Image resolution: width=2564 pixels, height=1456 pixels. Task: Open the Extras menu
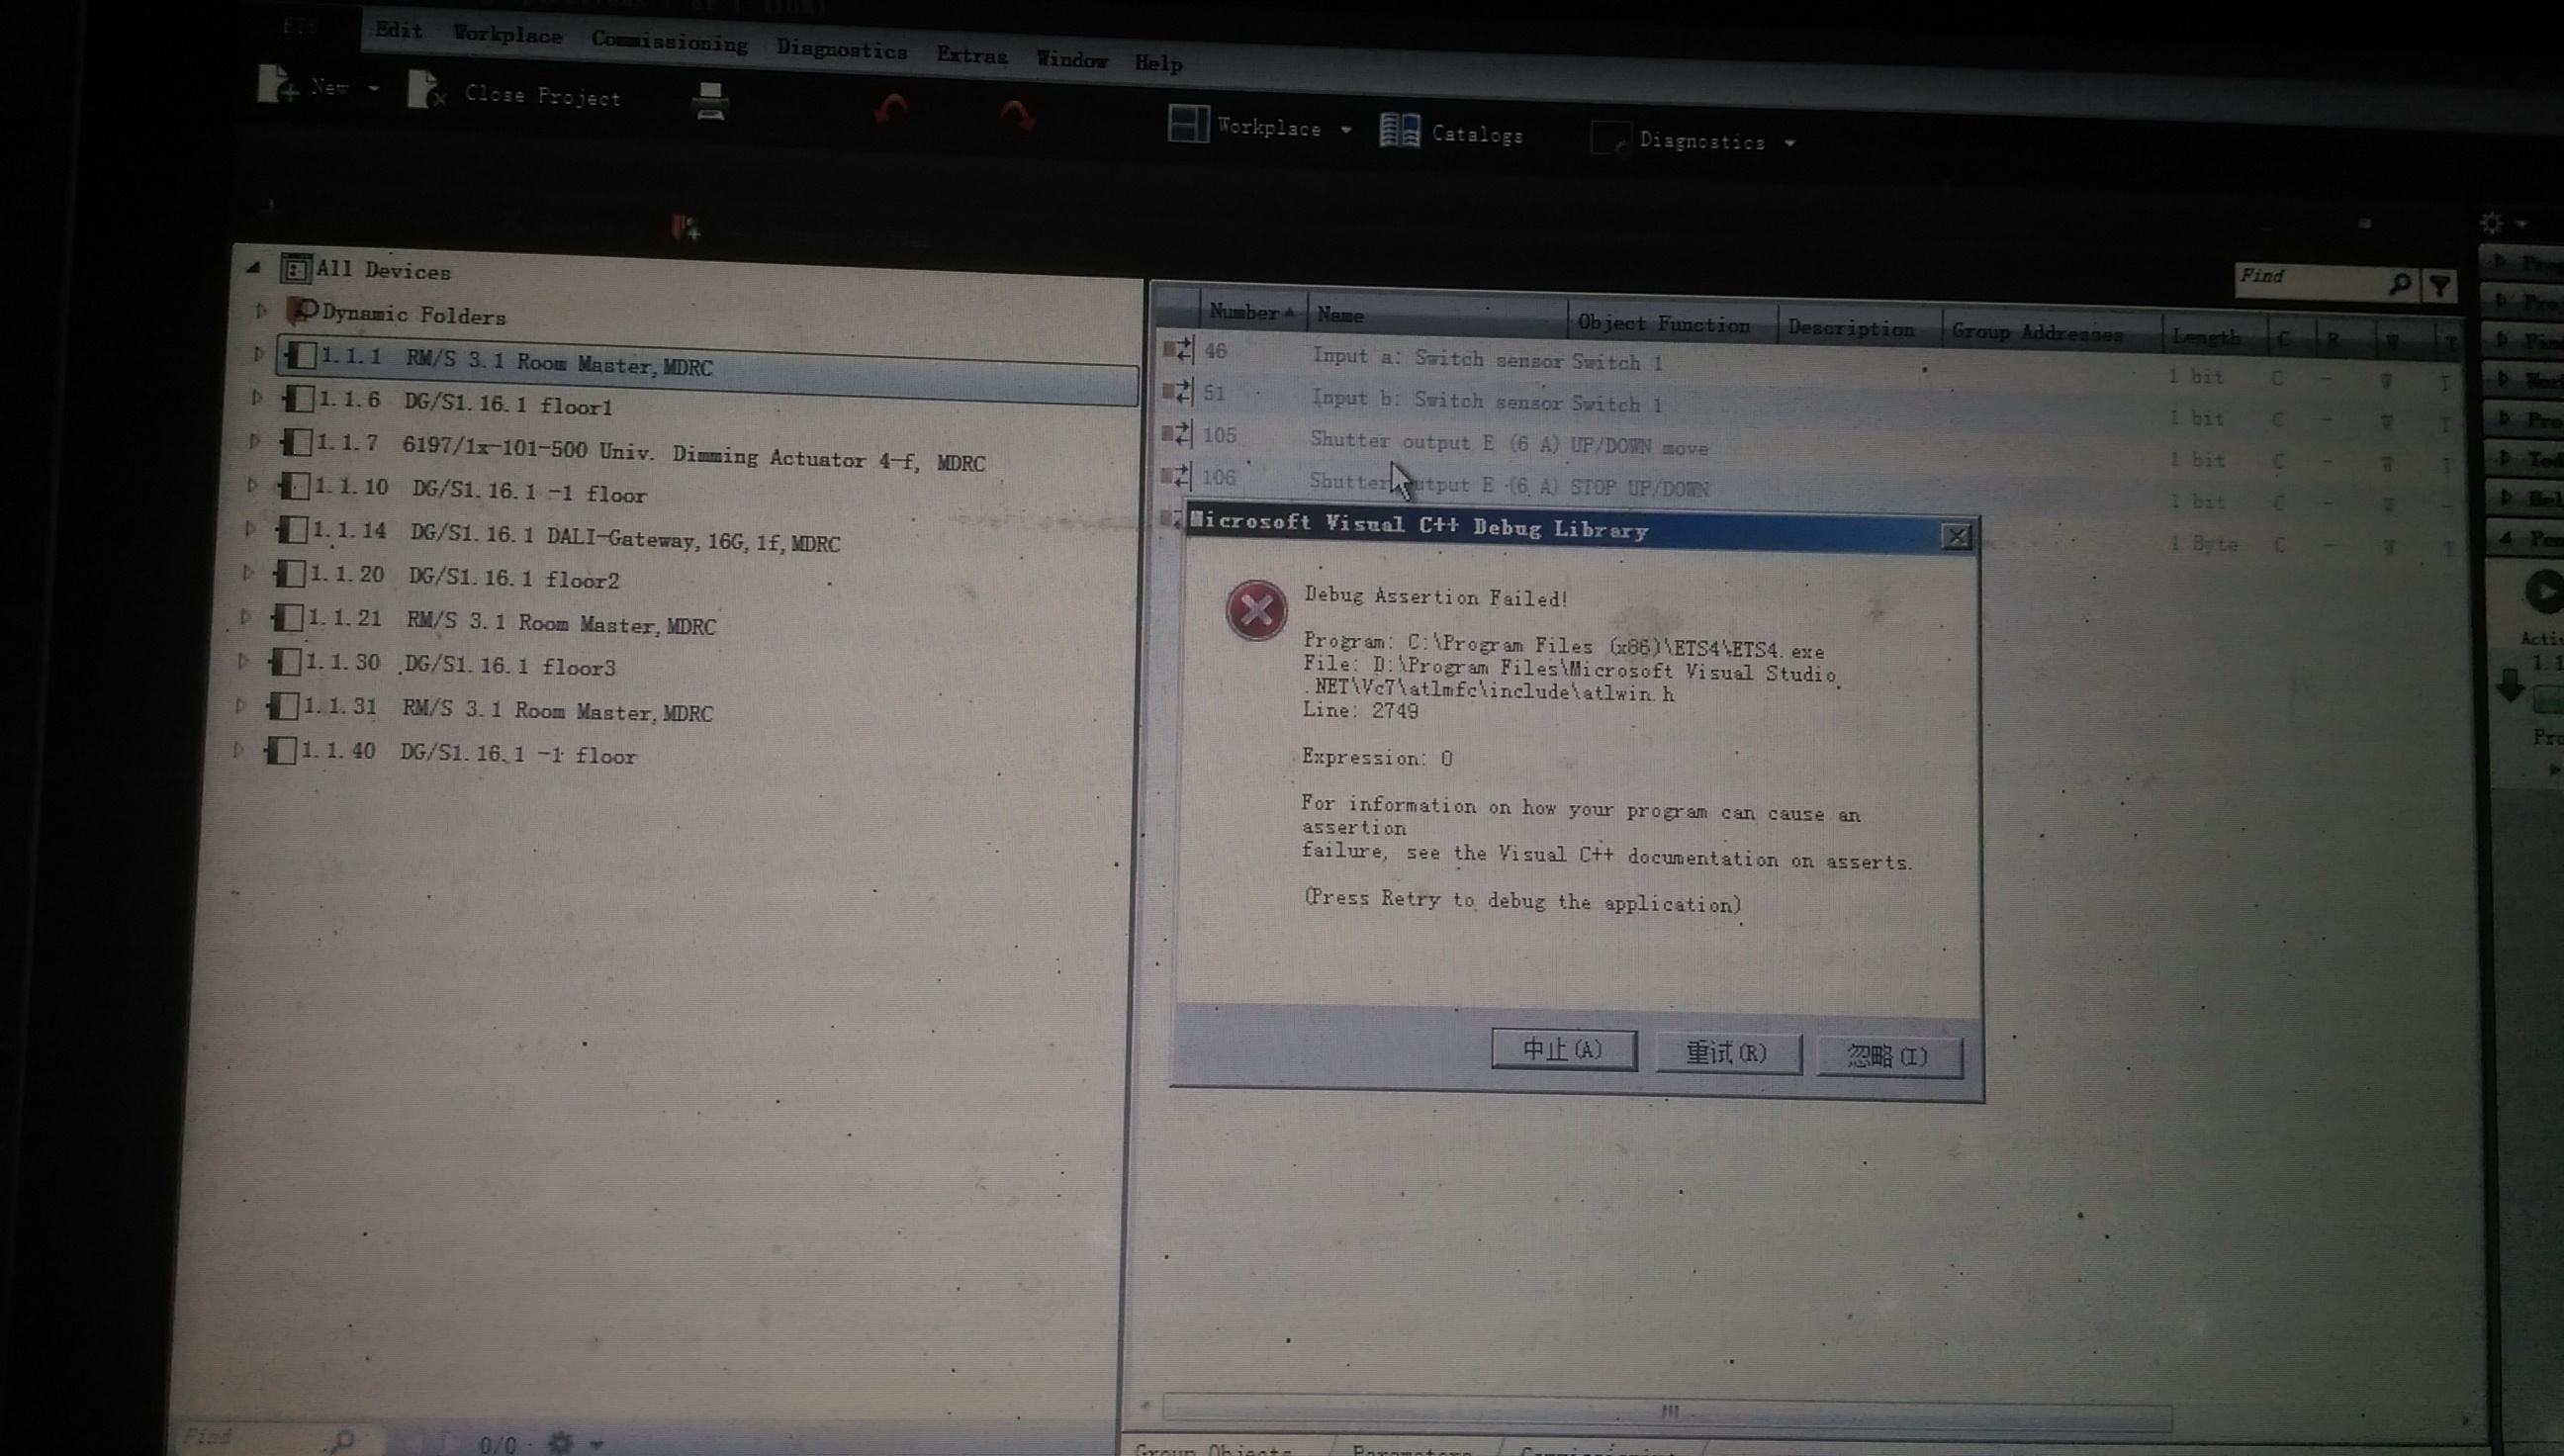pyautogui.click(x=972, y=54)
